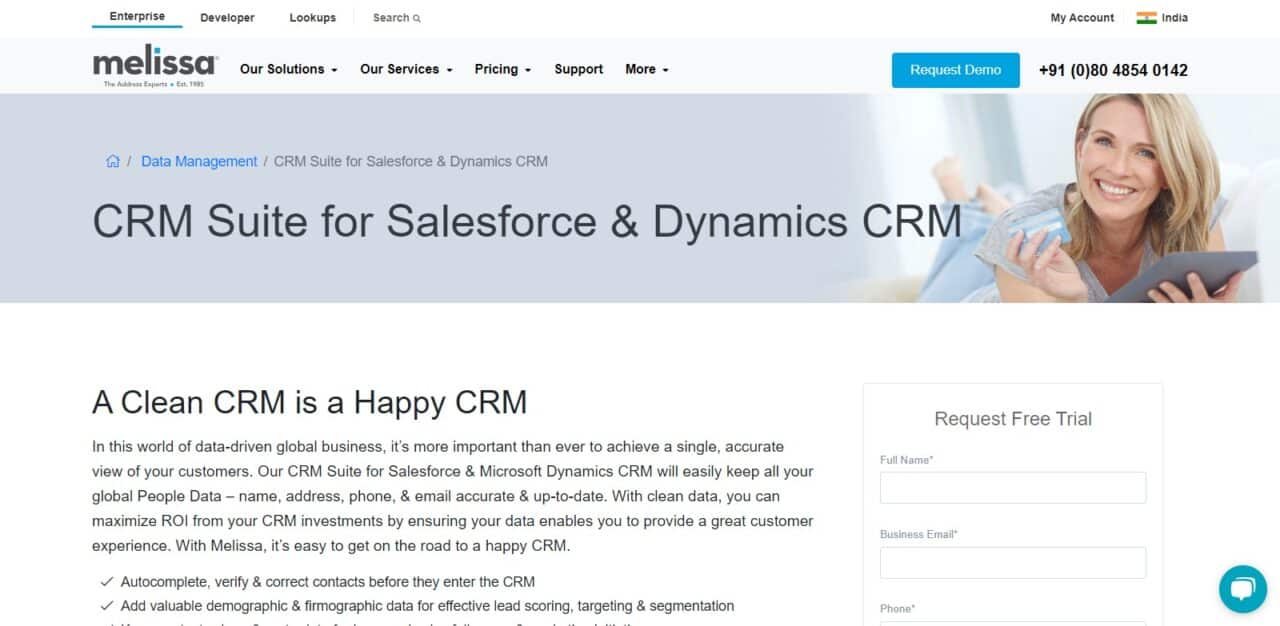The width and height of the screenshot is (1280, 626).
Task: Expand the Our Services menu
Action: pyautogui.click(x=406, y=69)
